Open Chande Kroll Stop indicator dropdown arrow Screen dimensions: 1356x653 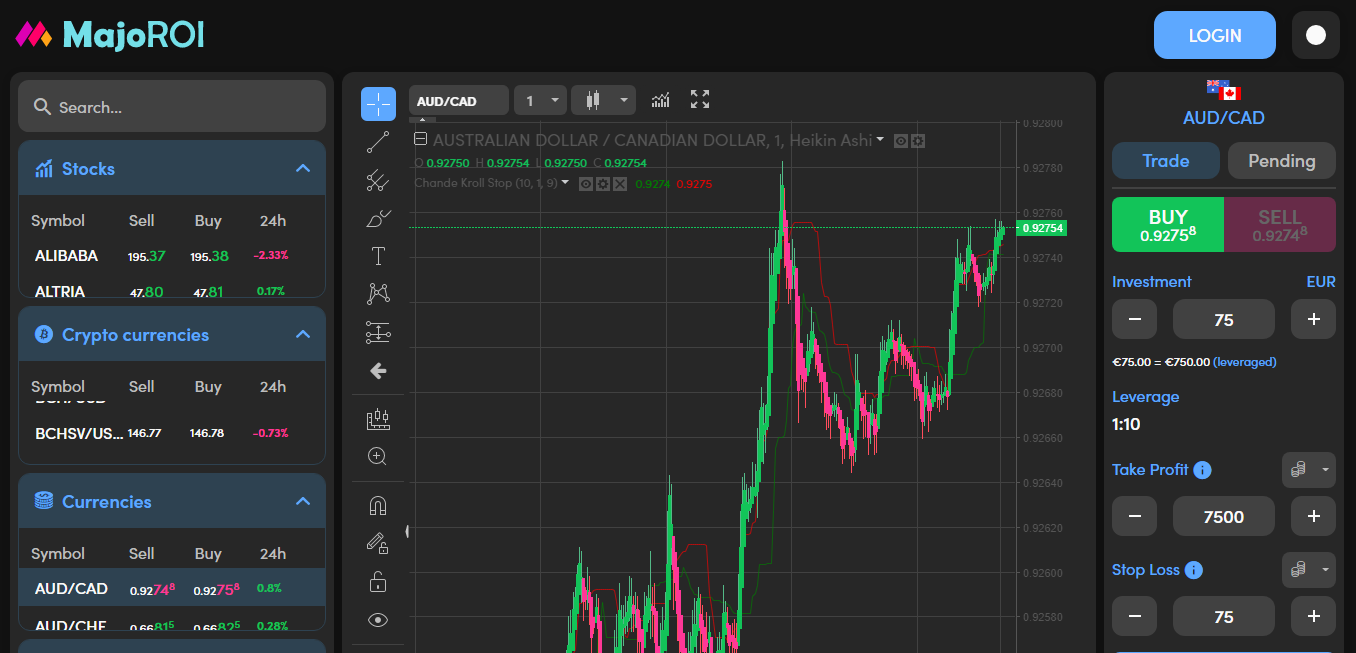(x=565, y=183)
